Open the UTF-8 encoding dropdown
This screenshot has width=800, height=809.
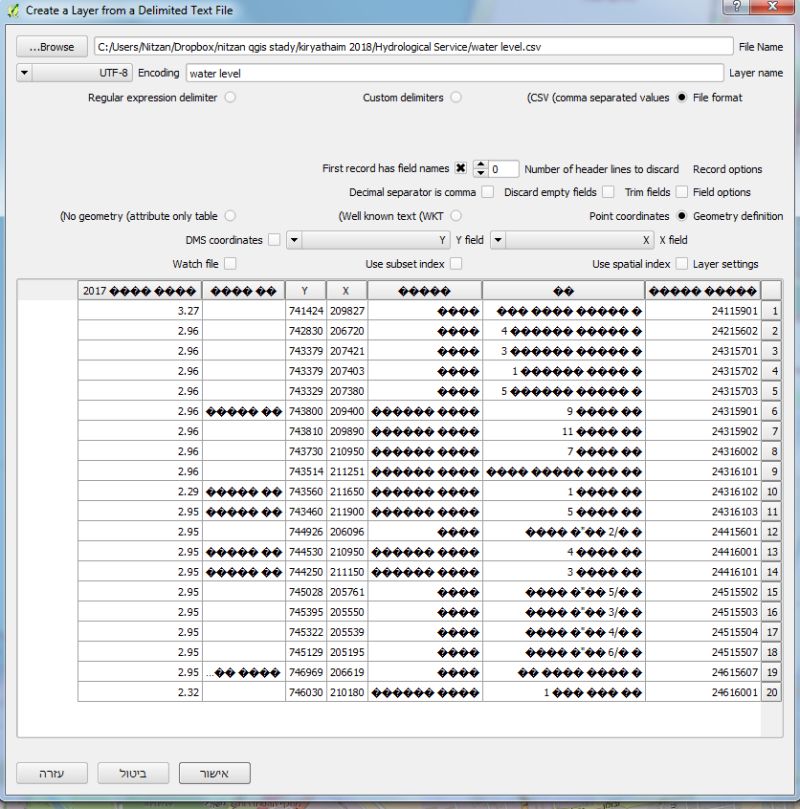(25, 72)
